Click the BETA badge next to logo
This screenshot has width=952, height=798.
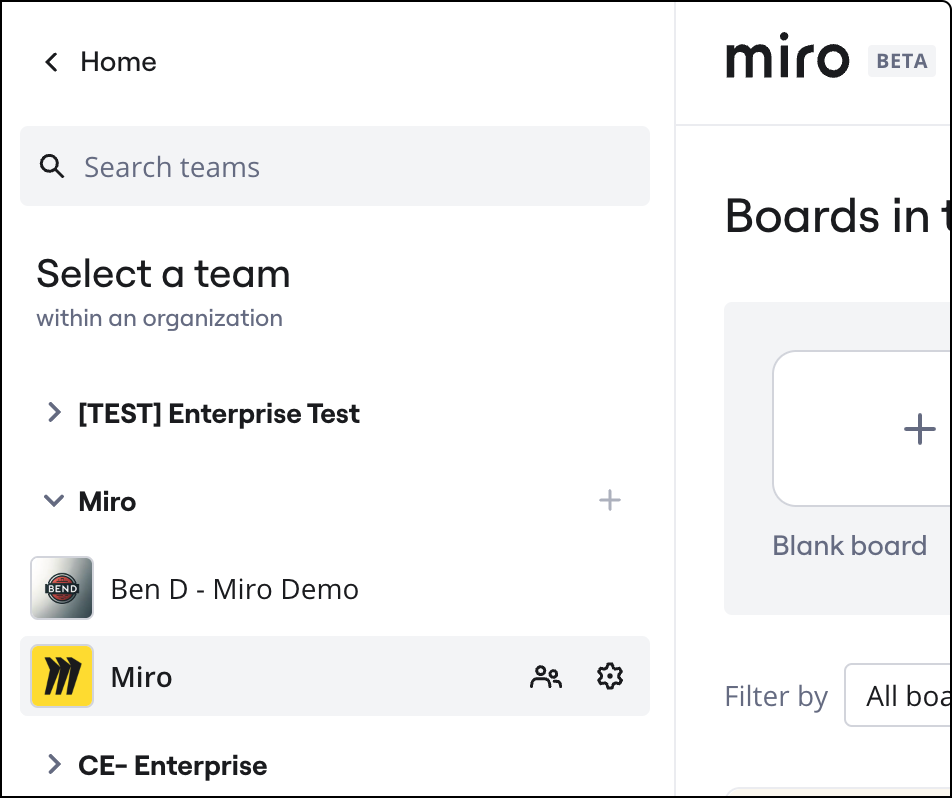pos(901,61)
